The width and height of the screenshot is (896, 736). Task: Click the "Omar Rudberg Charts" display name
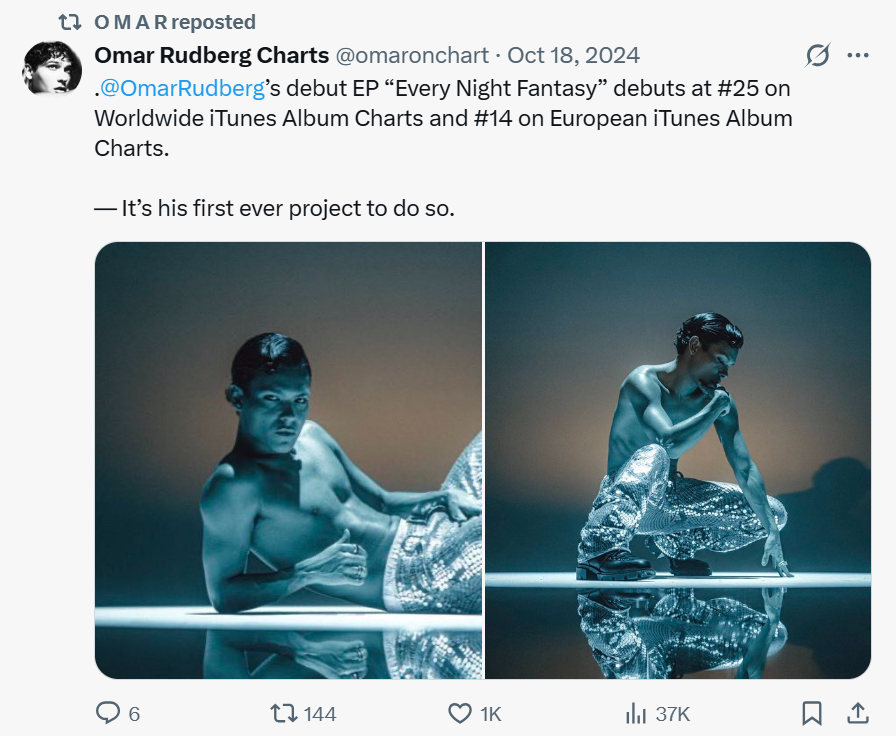point(211,54)
